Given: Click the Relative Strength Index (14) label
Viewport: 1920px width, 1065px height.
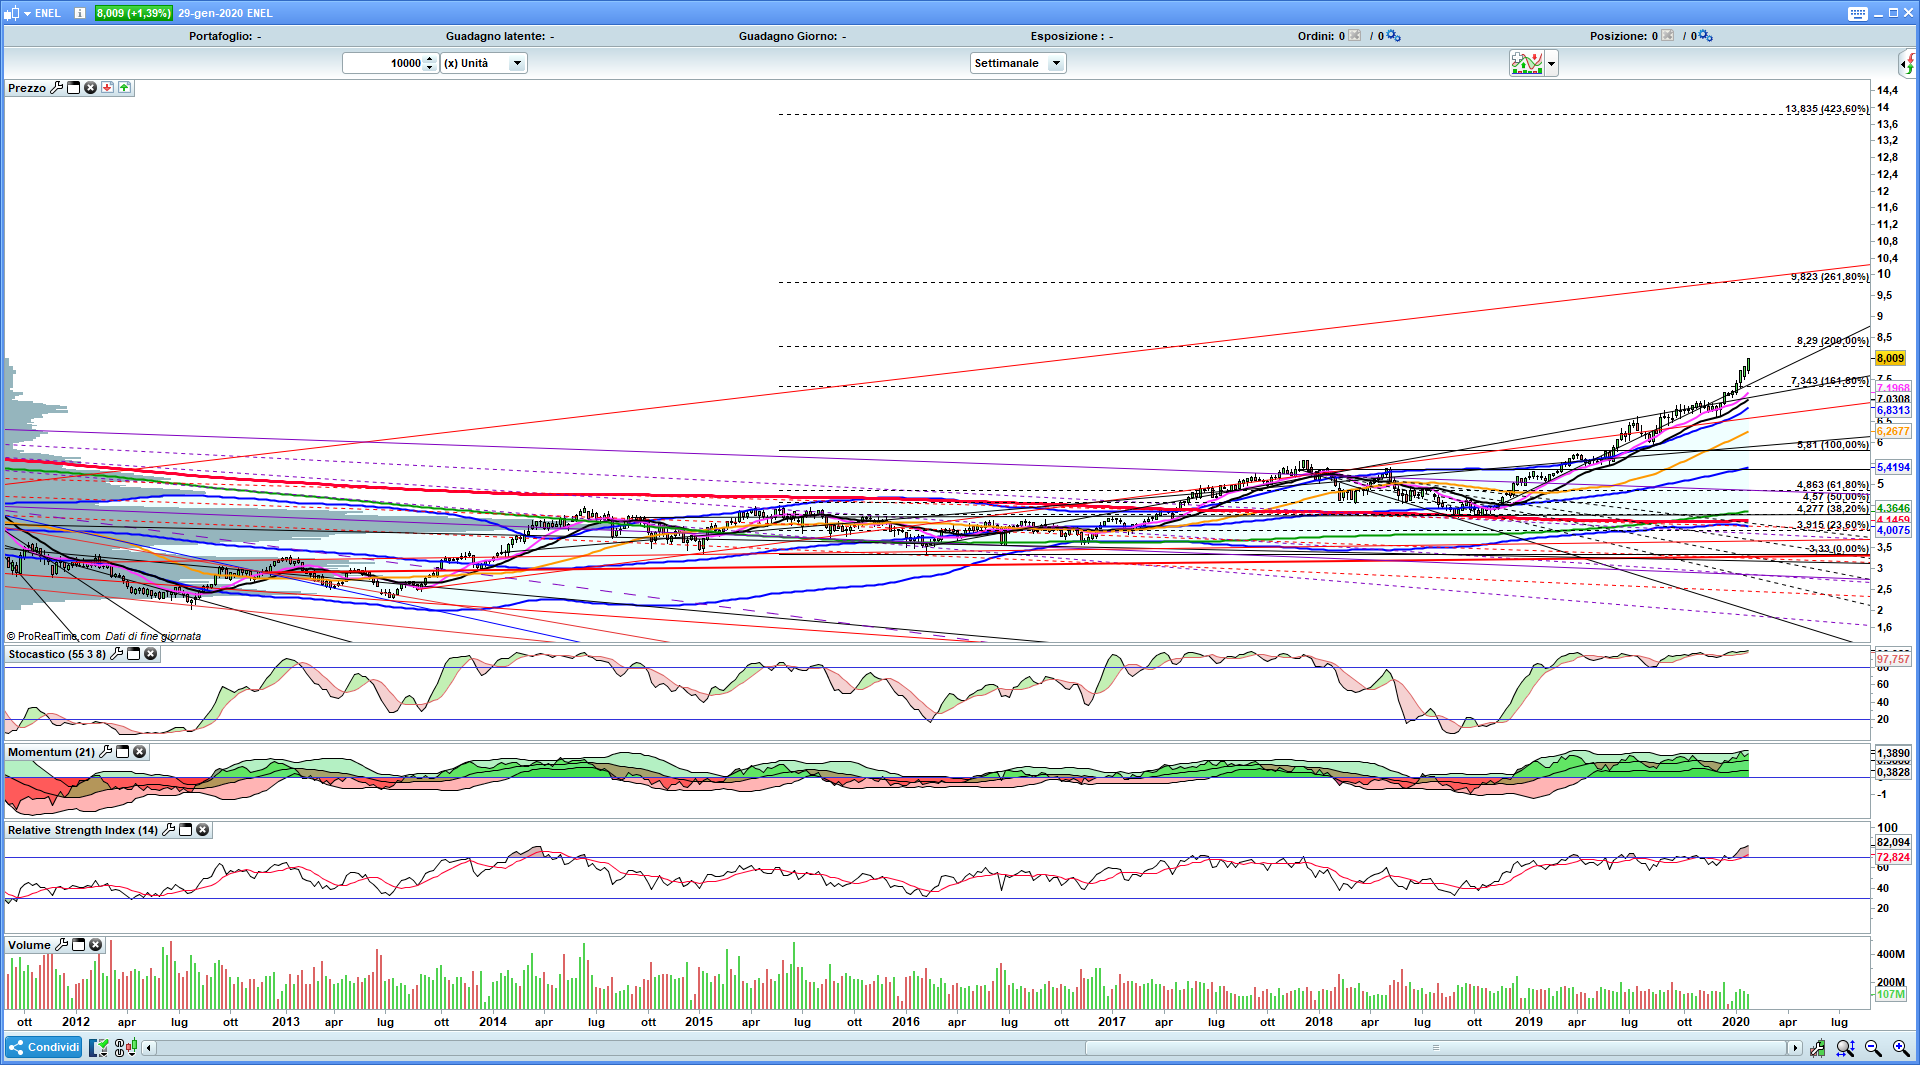Looking at the screenshot, I should click(83, 830).
